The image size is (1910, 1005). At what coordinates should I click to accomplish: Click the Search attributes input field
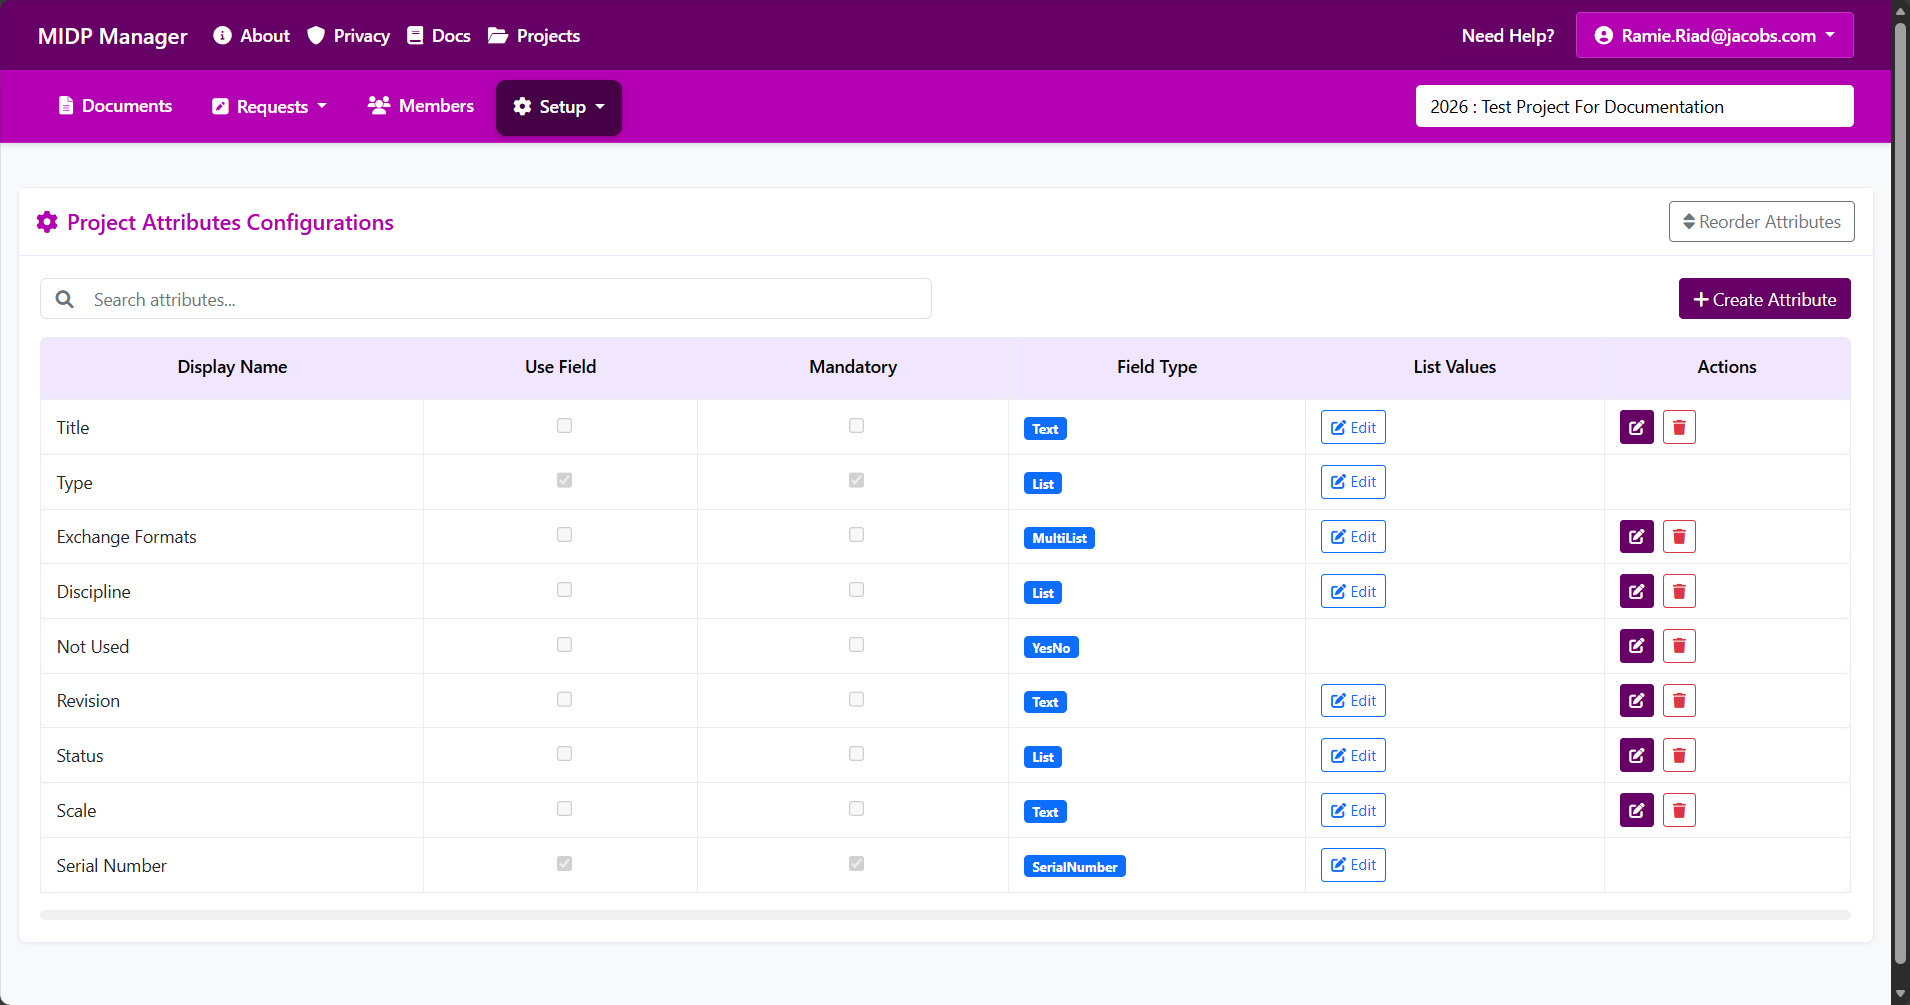point(486,299)
